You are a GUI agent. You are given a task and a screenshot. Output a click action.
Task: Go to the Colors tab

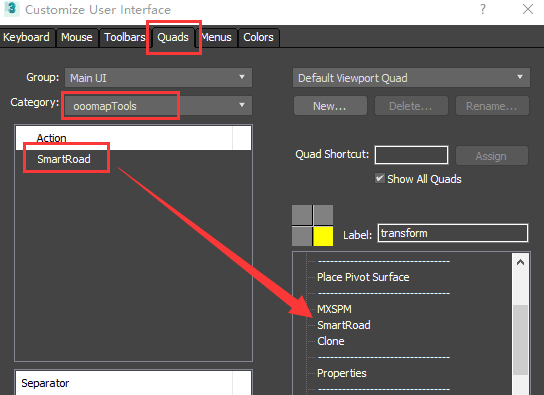click(258, 37)
